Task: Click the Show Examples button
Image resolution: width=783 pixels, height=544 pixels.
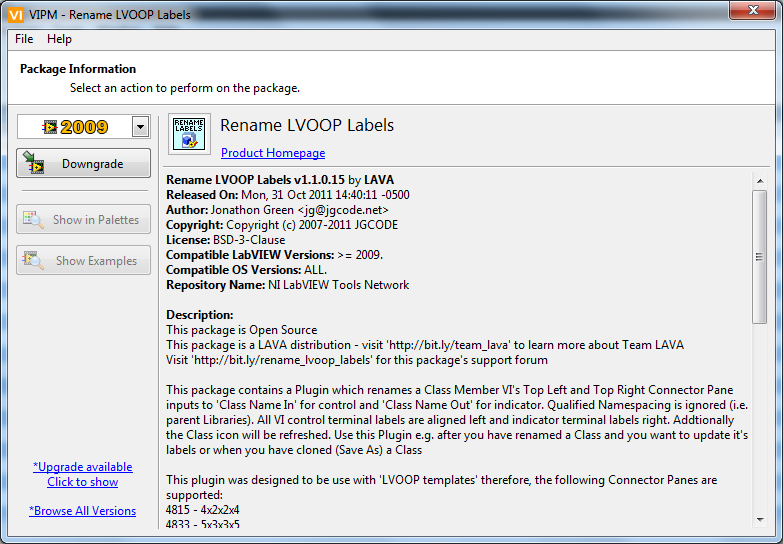Action: coord(83,260)
